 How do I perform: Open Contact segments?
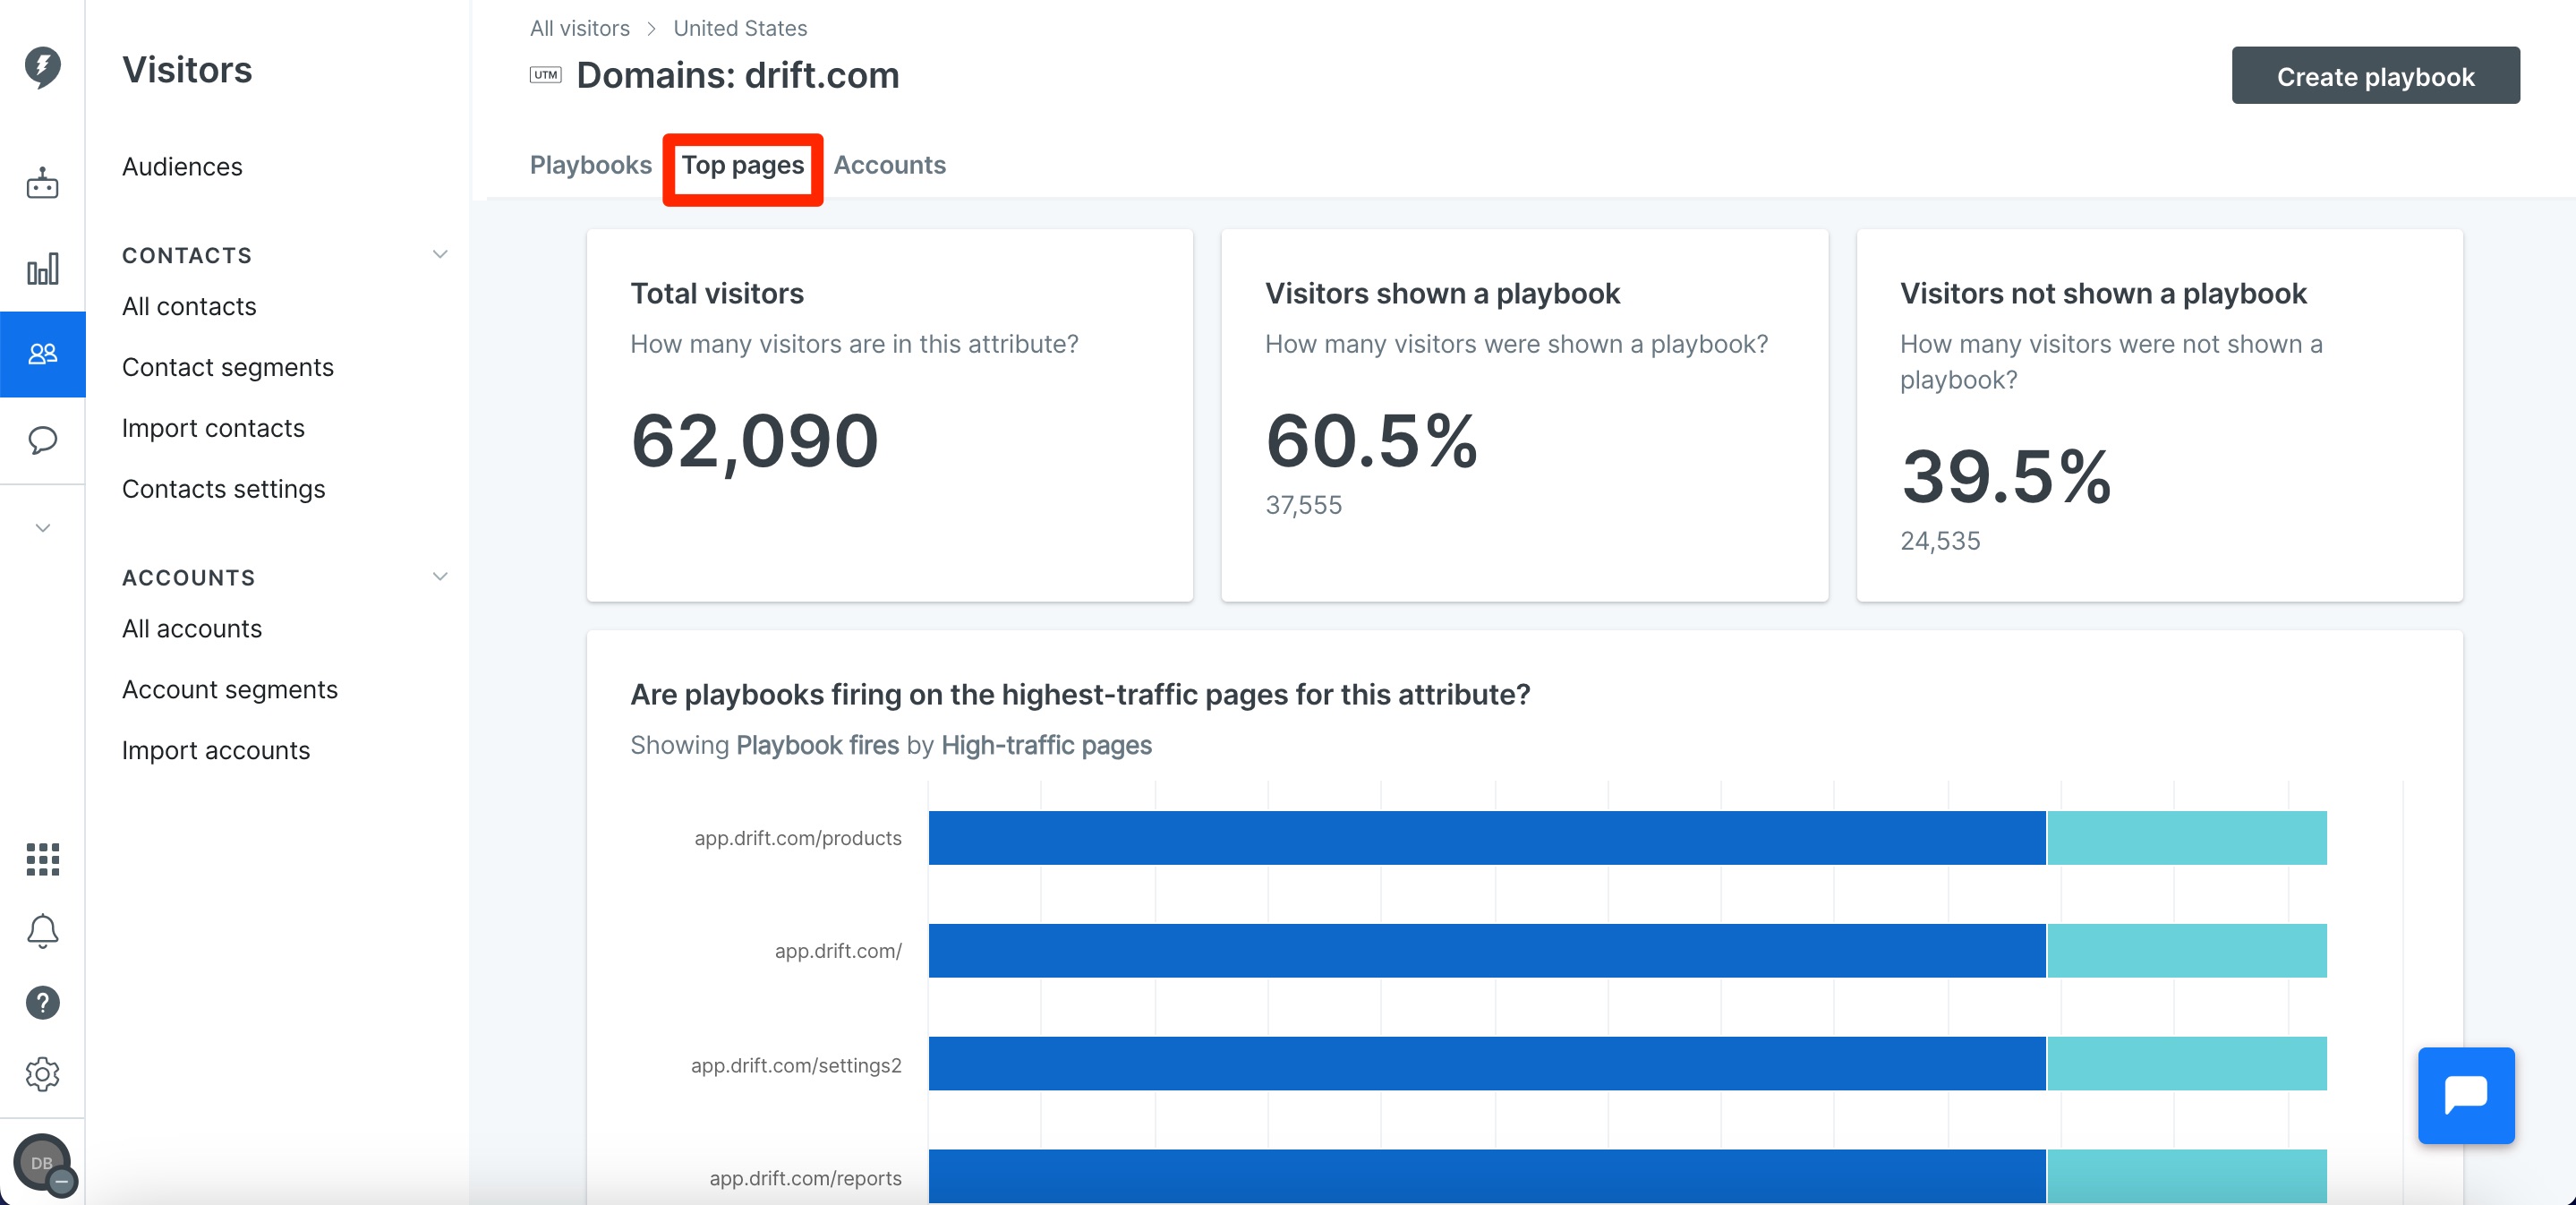pos(227,367)
